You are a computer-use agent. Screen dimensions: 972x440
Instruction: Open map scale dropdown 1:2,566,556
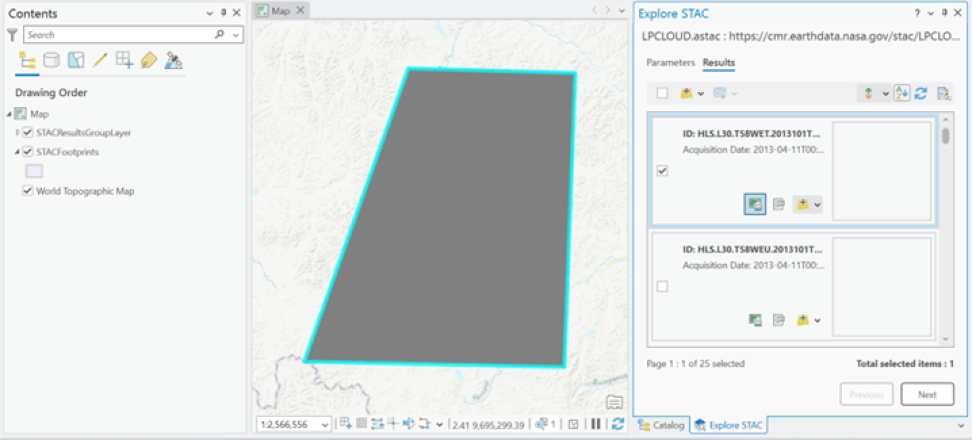(x=325, y=425)
